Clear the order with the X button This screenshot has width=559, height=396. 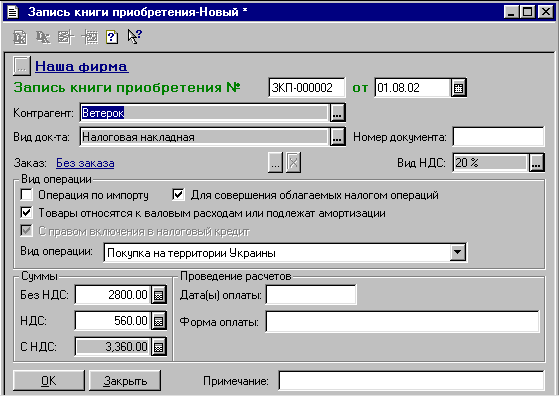pyautogui.click(x=293, y=163)
